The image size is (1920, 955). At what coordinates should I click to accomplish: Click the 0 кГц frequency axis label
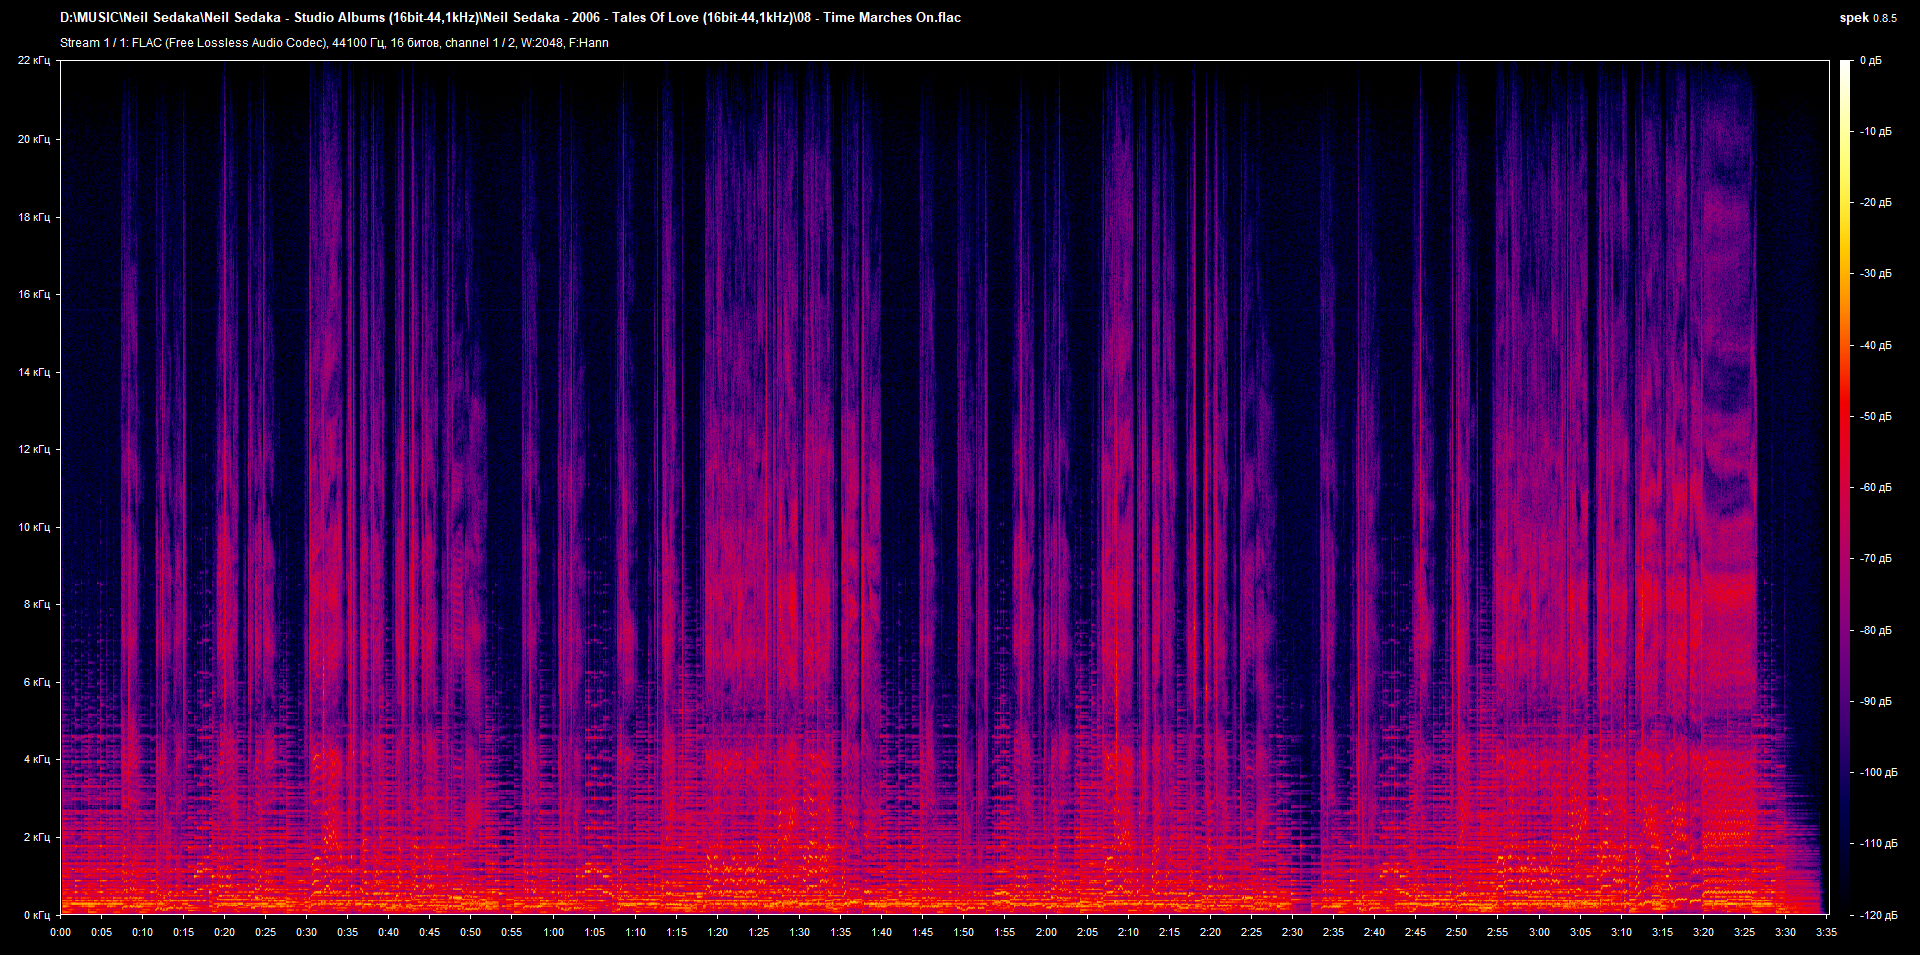37,915
